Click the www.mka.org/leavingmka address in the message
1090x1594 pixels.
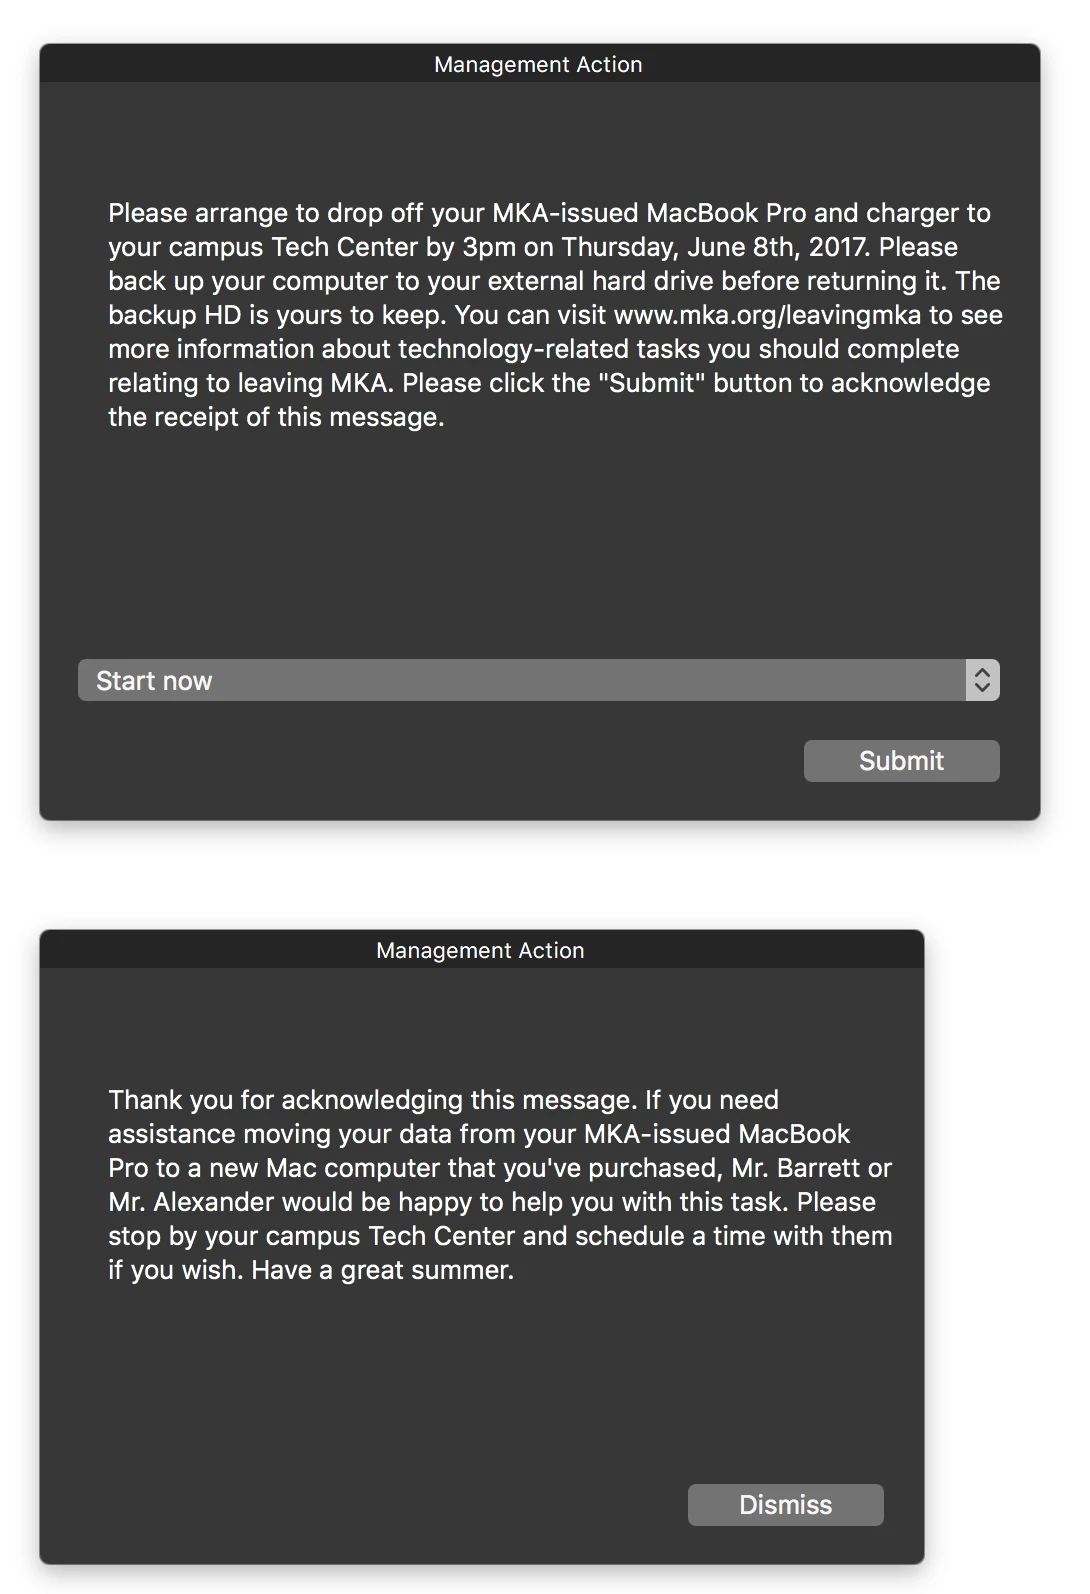(767, 315)
